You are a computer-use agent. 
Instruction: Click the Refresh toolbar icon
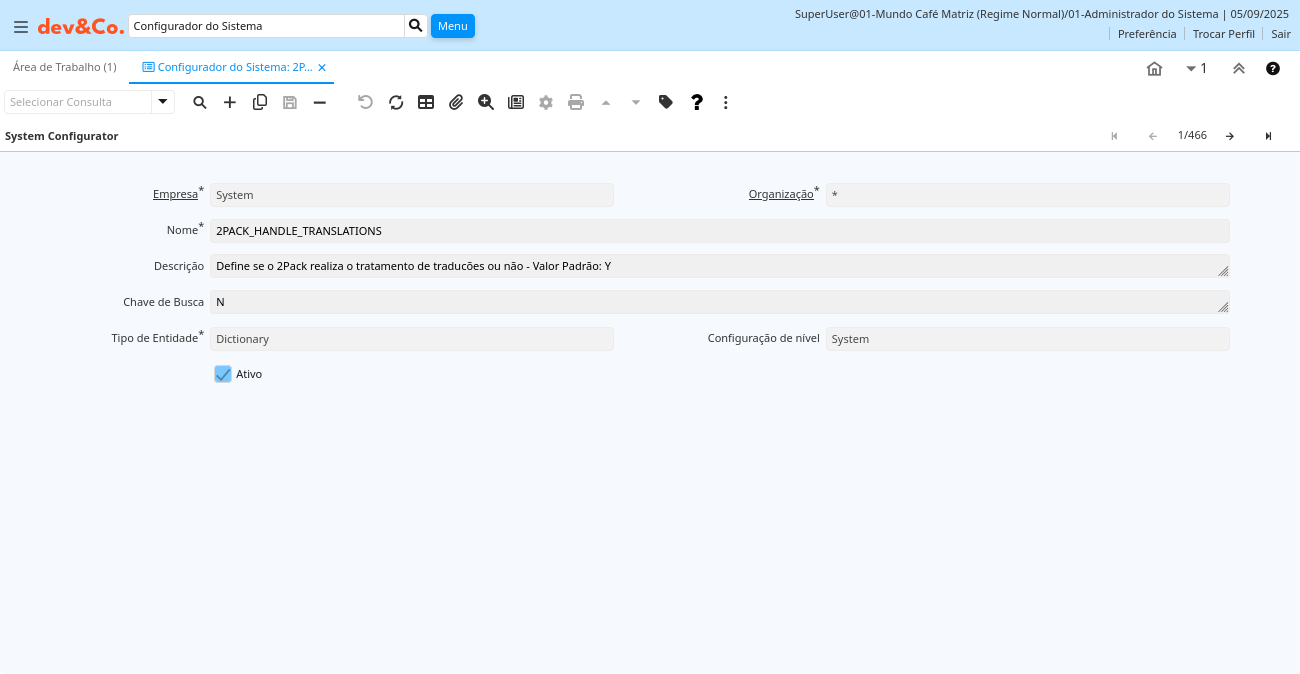[x=396, y=102]
